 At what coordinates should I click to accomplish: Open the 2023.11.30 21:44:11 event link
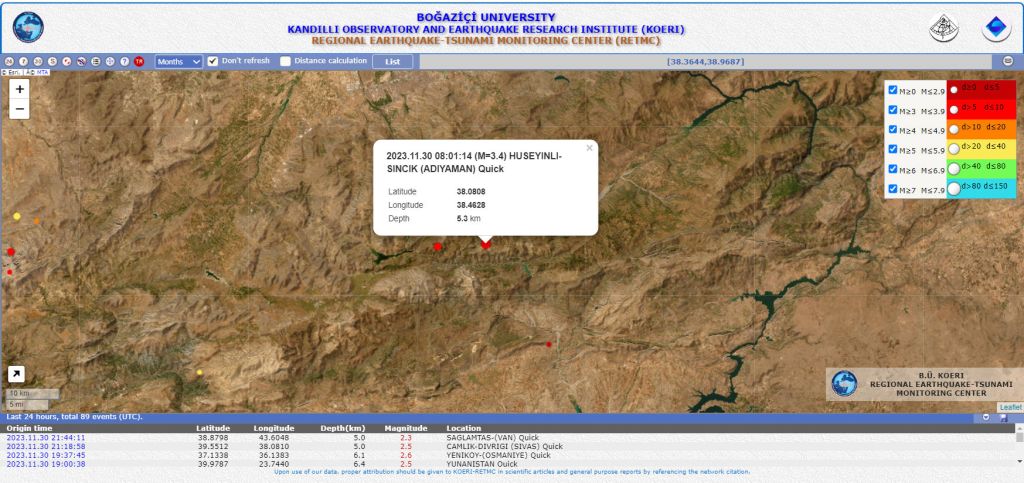tap(46, 437)
